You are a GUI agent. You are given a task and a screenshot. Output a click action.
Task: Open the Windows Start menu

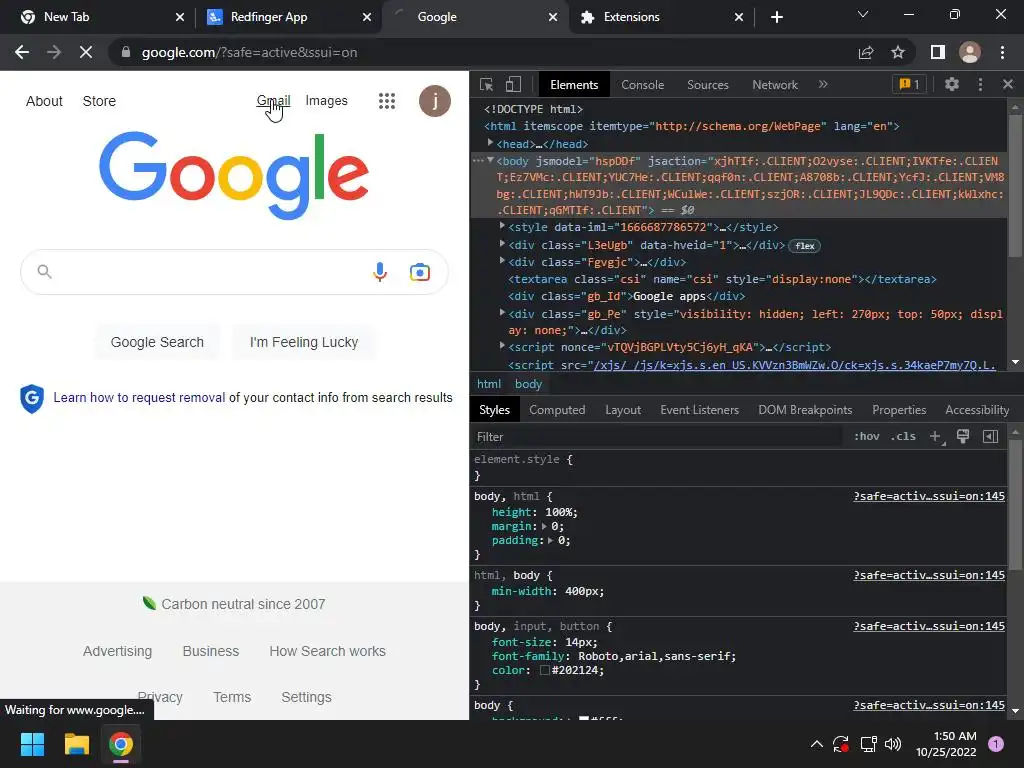click(32, 744)
